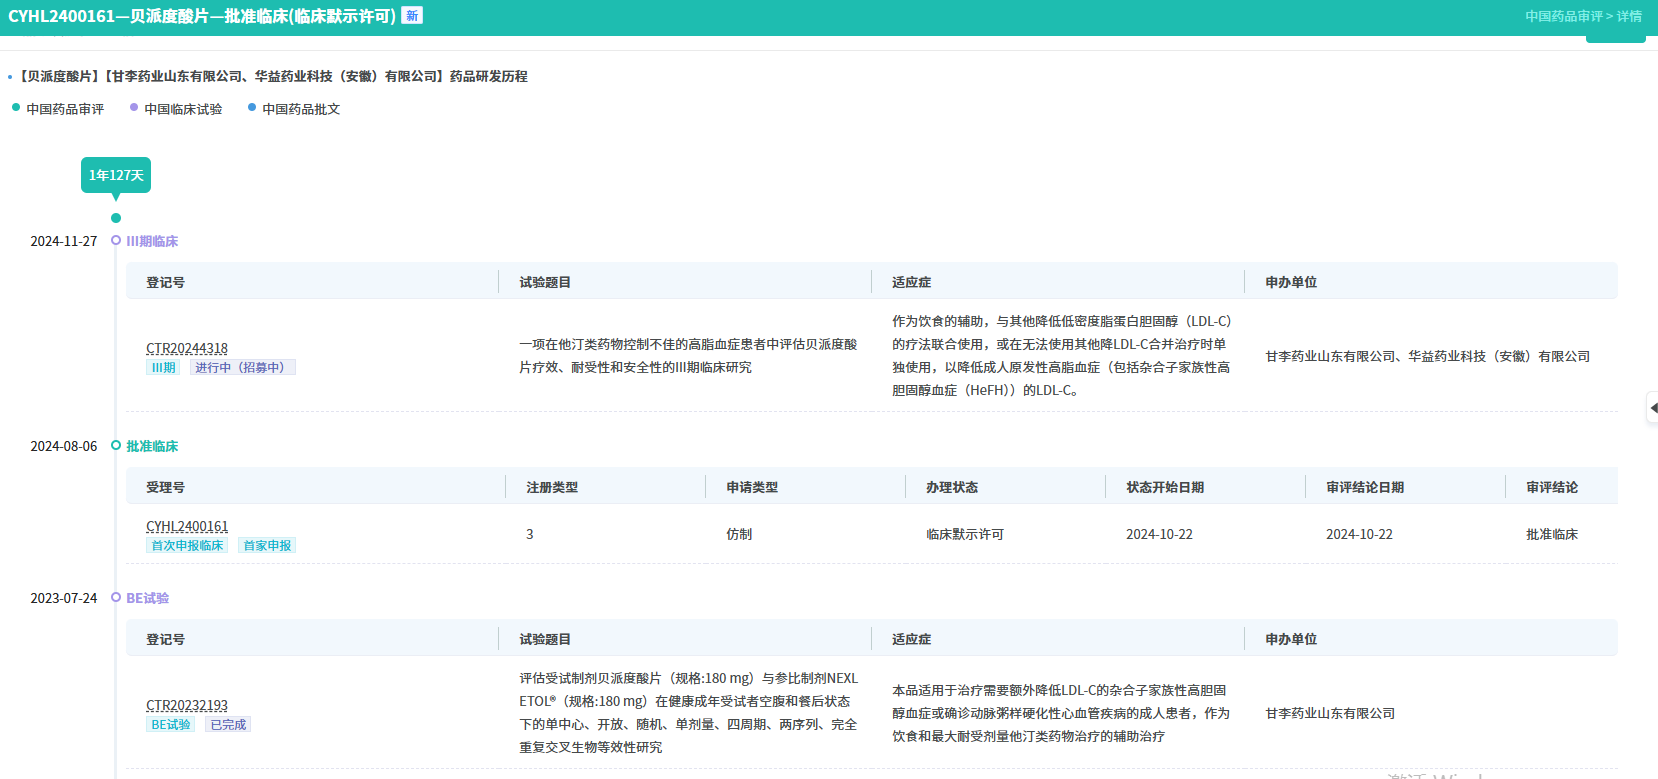
Task: Open acceptance number CYHL2400161 link
Action: 187,526
